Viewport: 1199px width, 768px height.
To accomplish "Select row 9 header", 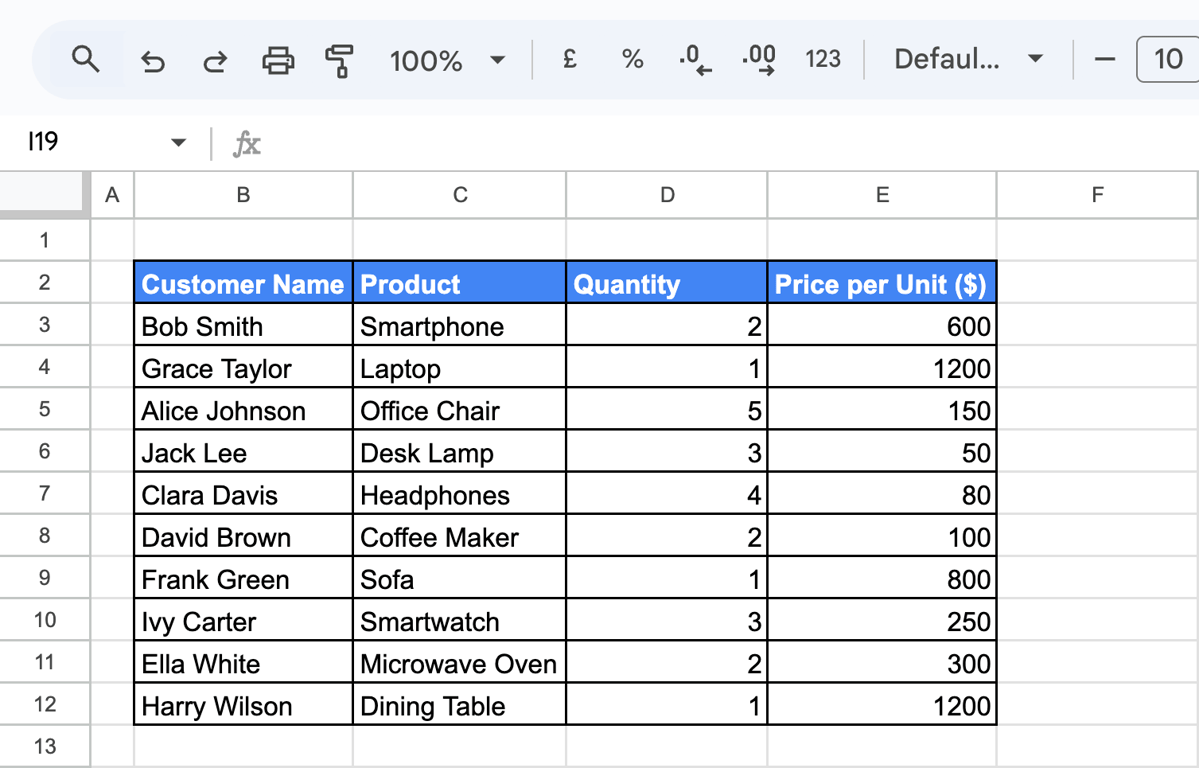I will coord(44,577).
